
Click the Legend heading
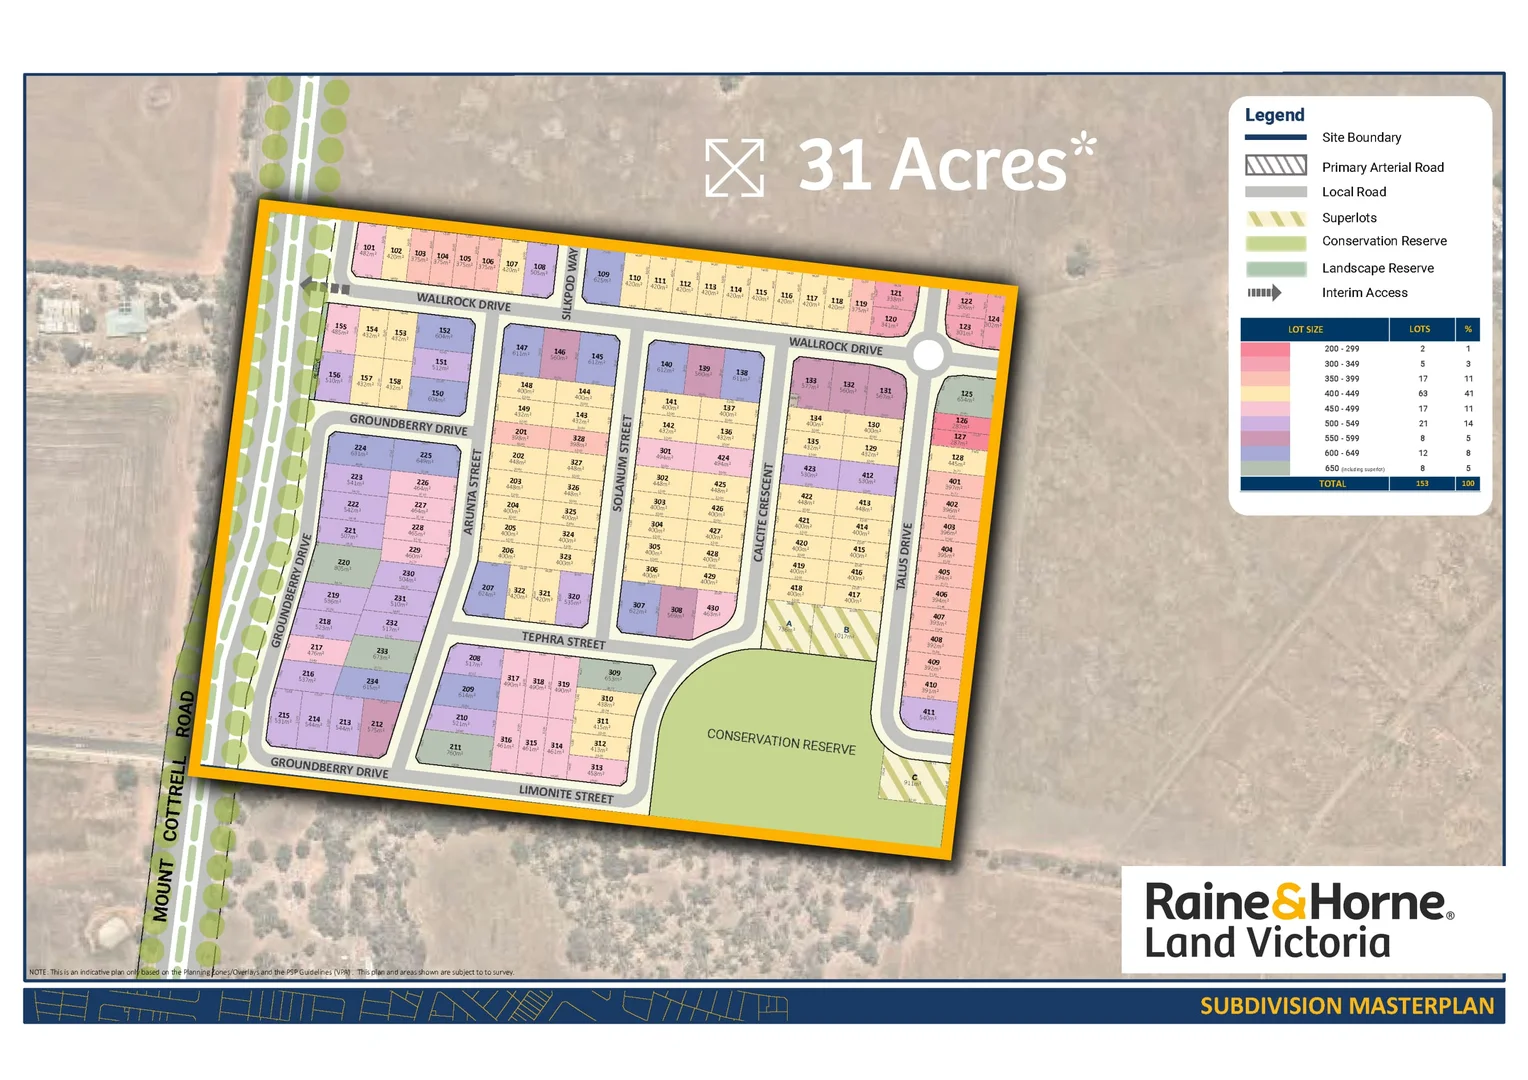(x=1274, y=115)
